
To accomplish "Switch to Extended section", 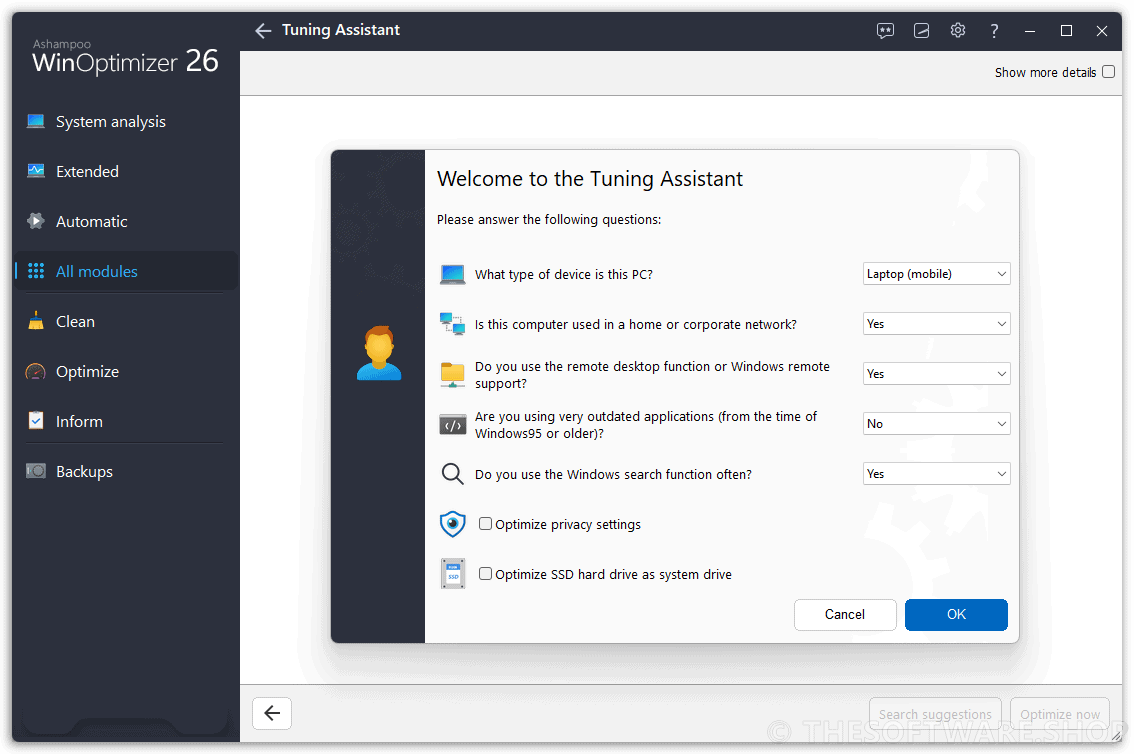I will [x=126, y=171].
